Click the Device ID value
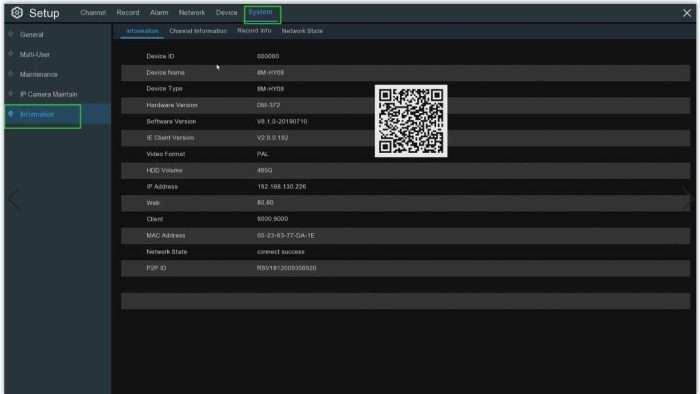The image size is (700, 394). pos(268,56)
